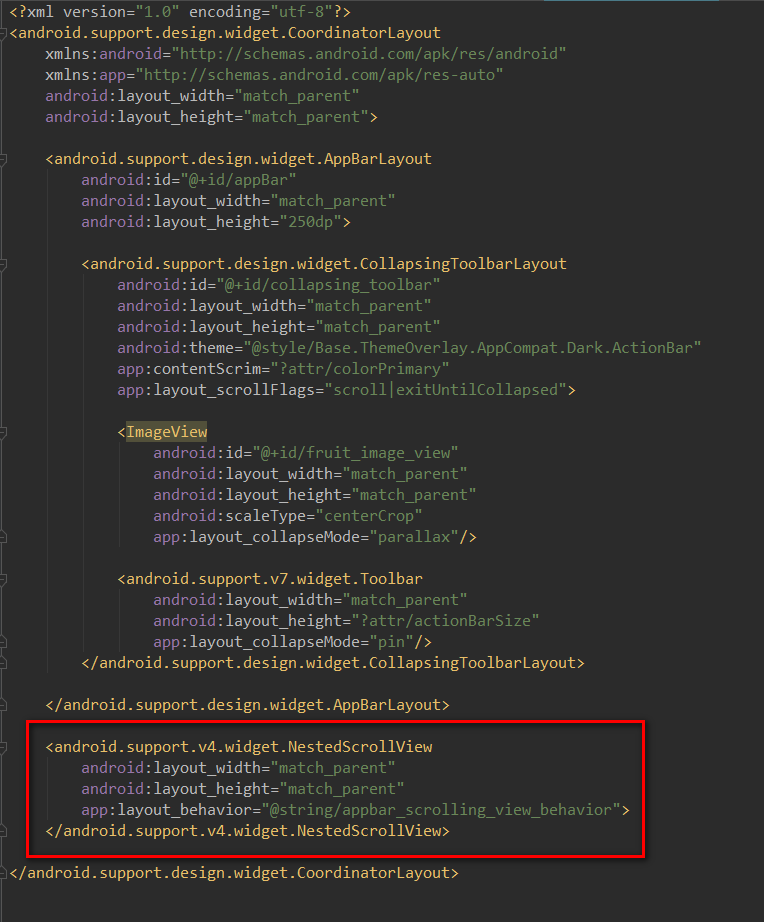Collapse the v7 Toolbar tag fold marker
The height and width of the screenshot is (922, 764).
click(3, 579)
